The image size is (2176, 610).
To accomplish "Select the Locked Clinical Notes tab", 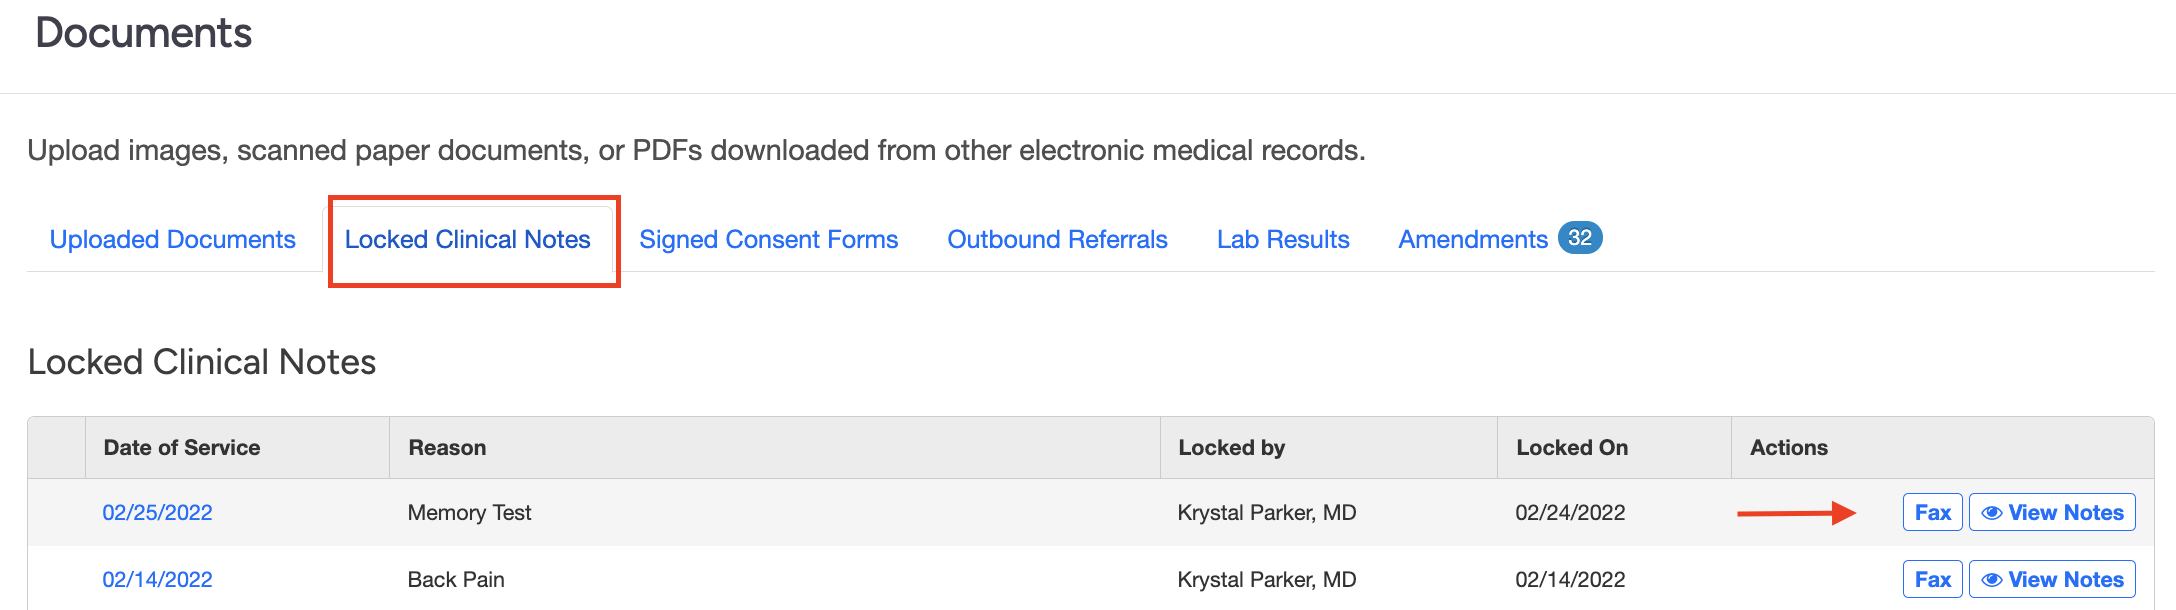I will 467,240.
